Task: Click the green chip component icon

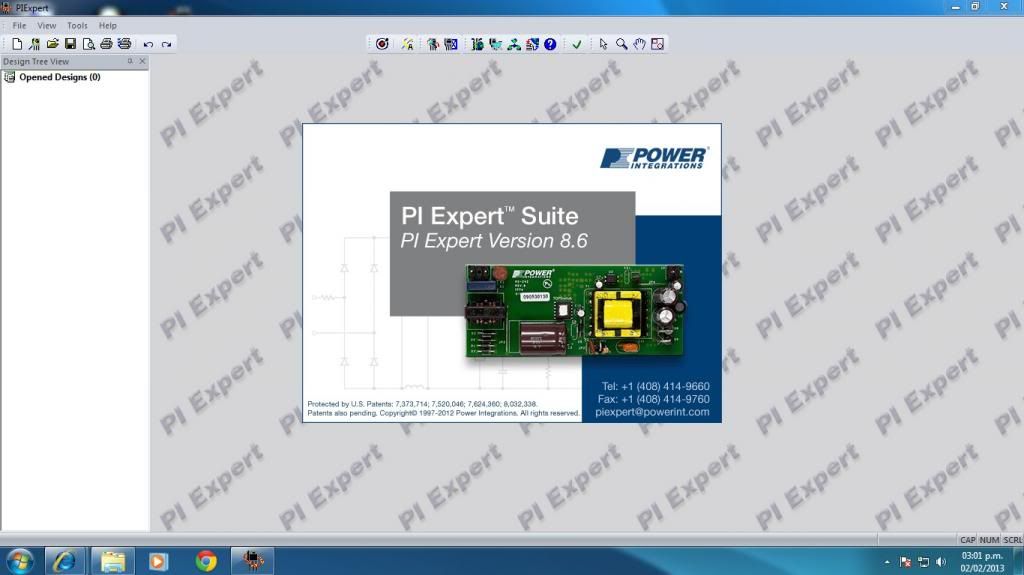Action: [477, 44]
